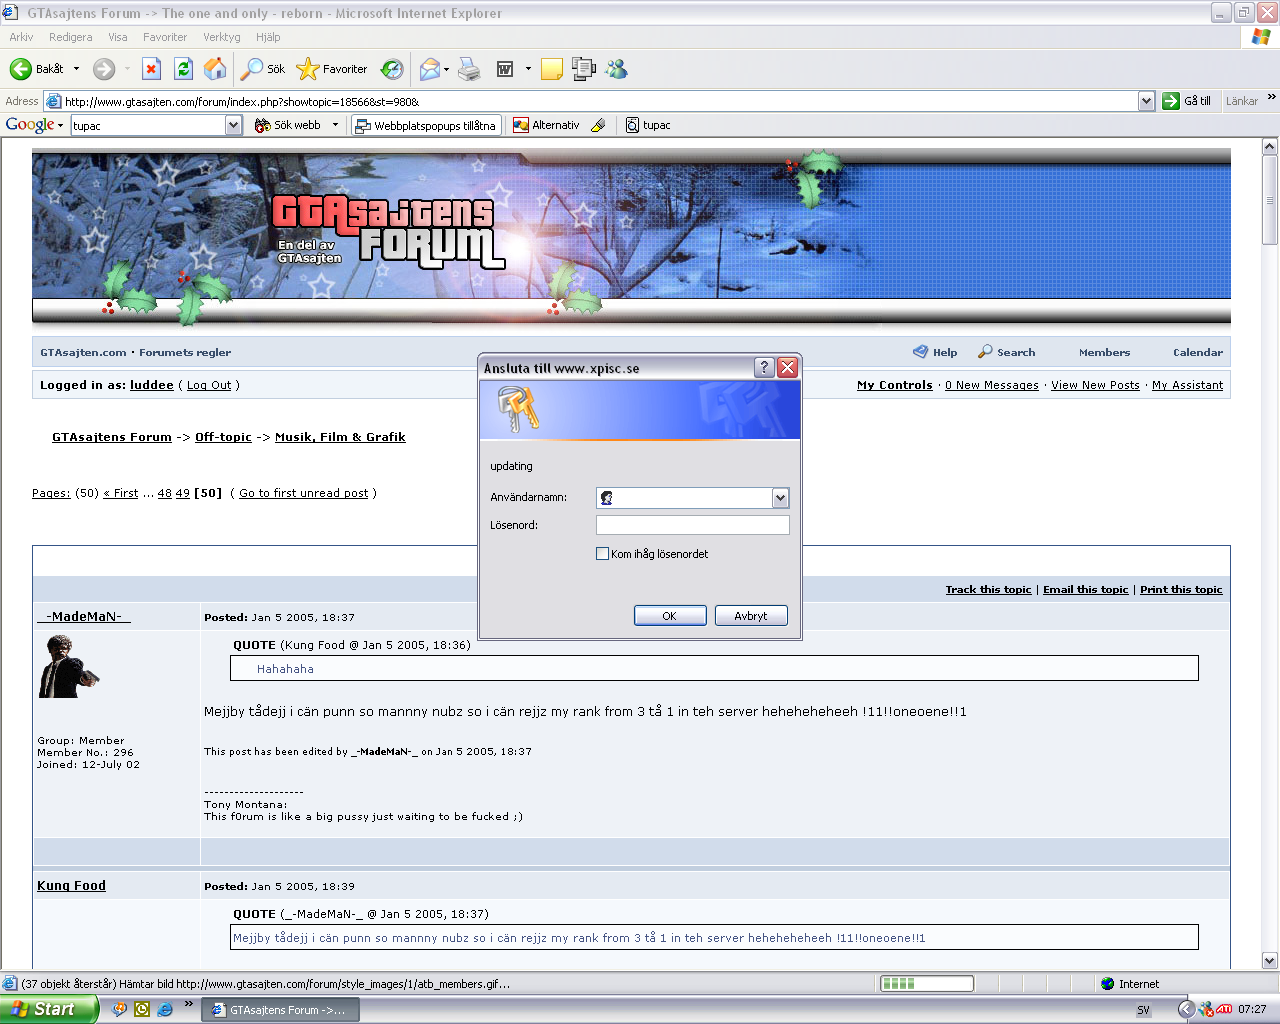Click the Messenger icon in toolbar
This screenshot has height=1024, width=1280.
(616, 69)
